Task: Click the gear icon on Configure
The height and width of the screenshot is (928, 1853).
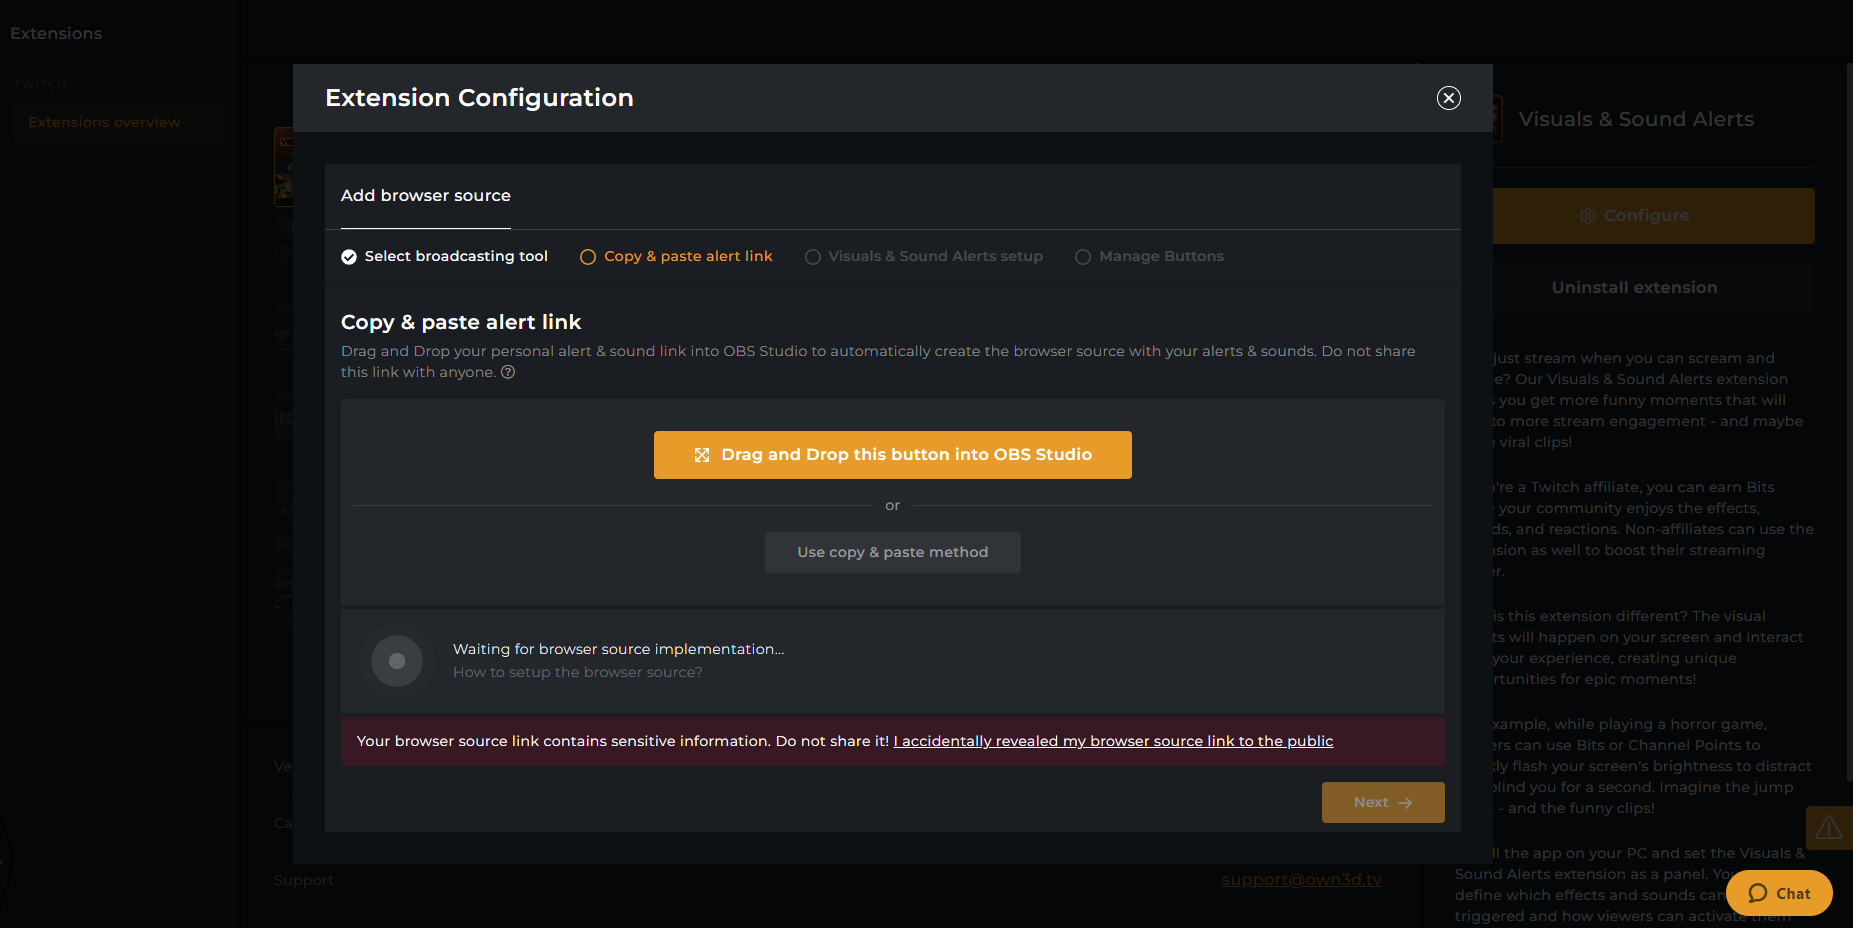Action: [1587, 216]
